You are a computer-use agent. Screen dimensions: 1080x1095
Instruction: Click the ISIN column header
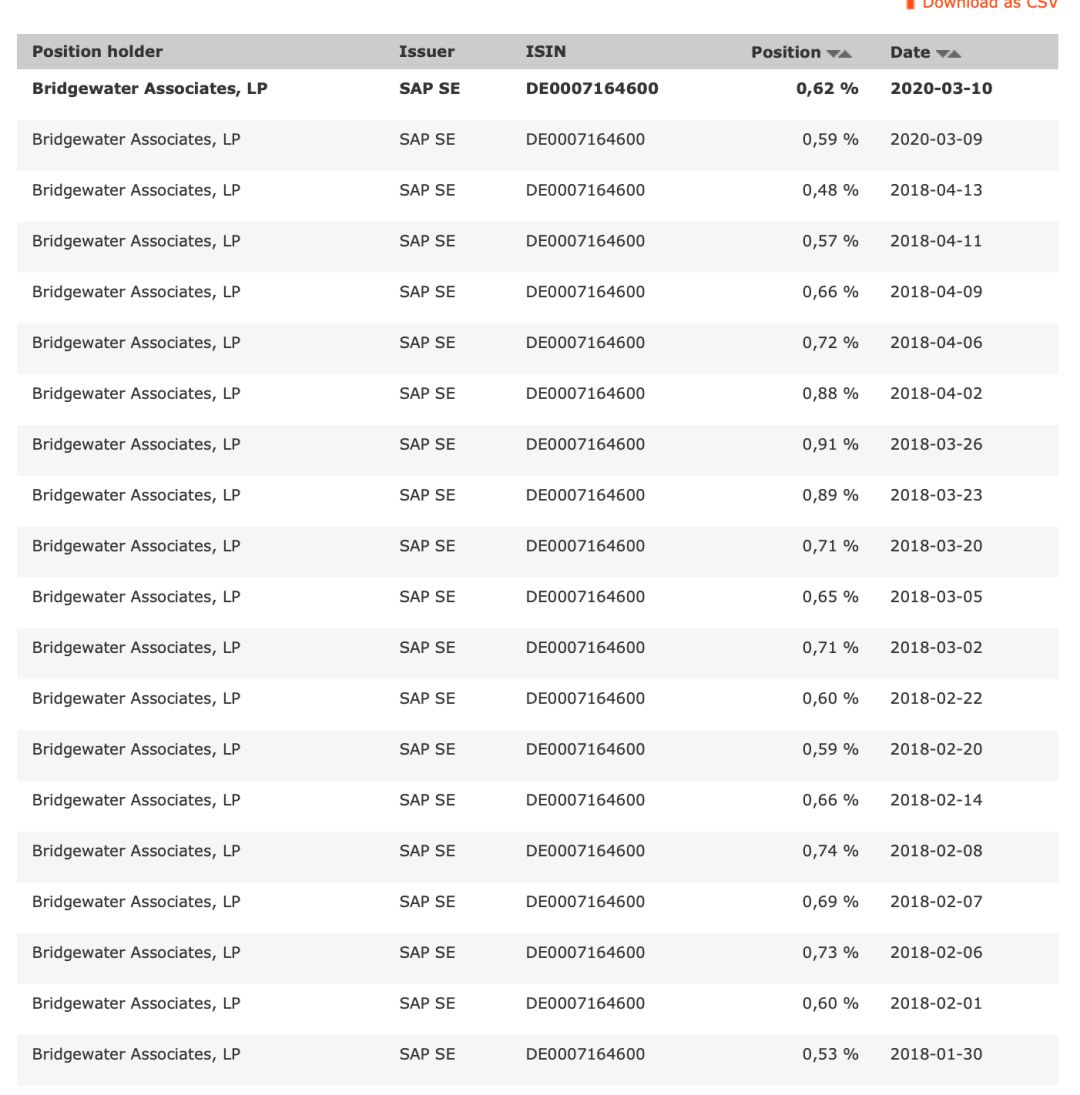(545, 52)
